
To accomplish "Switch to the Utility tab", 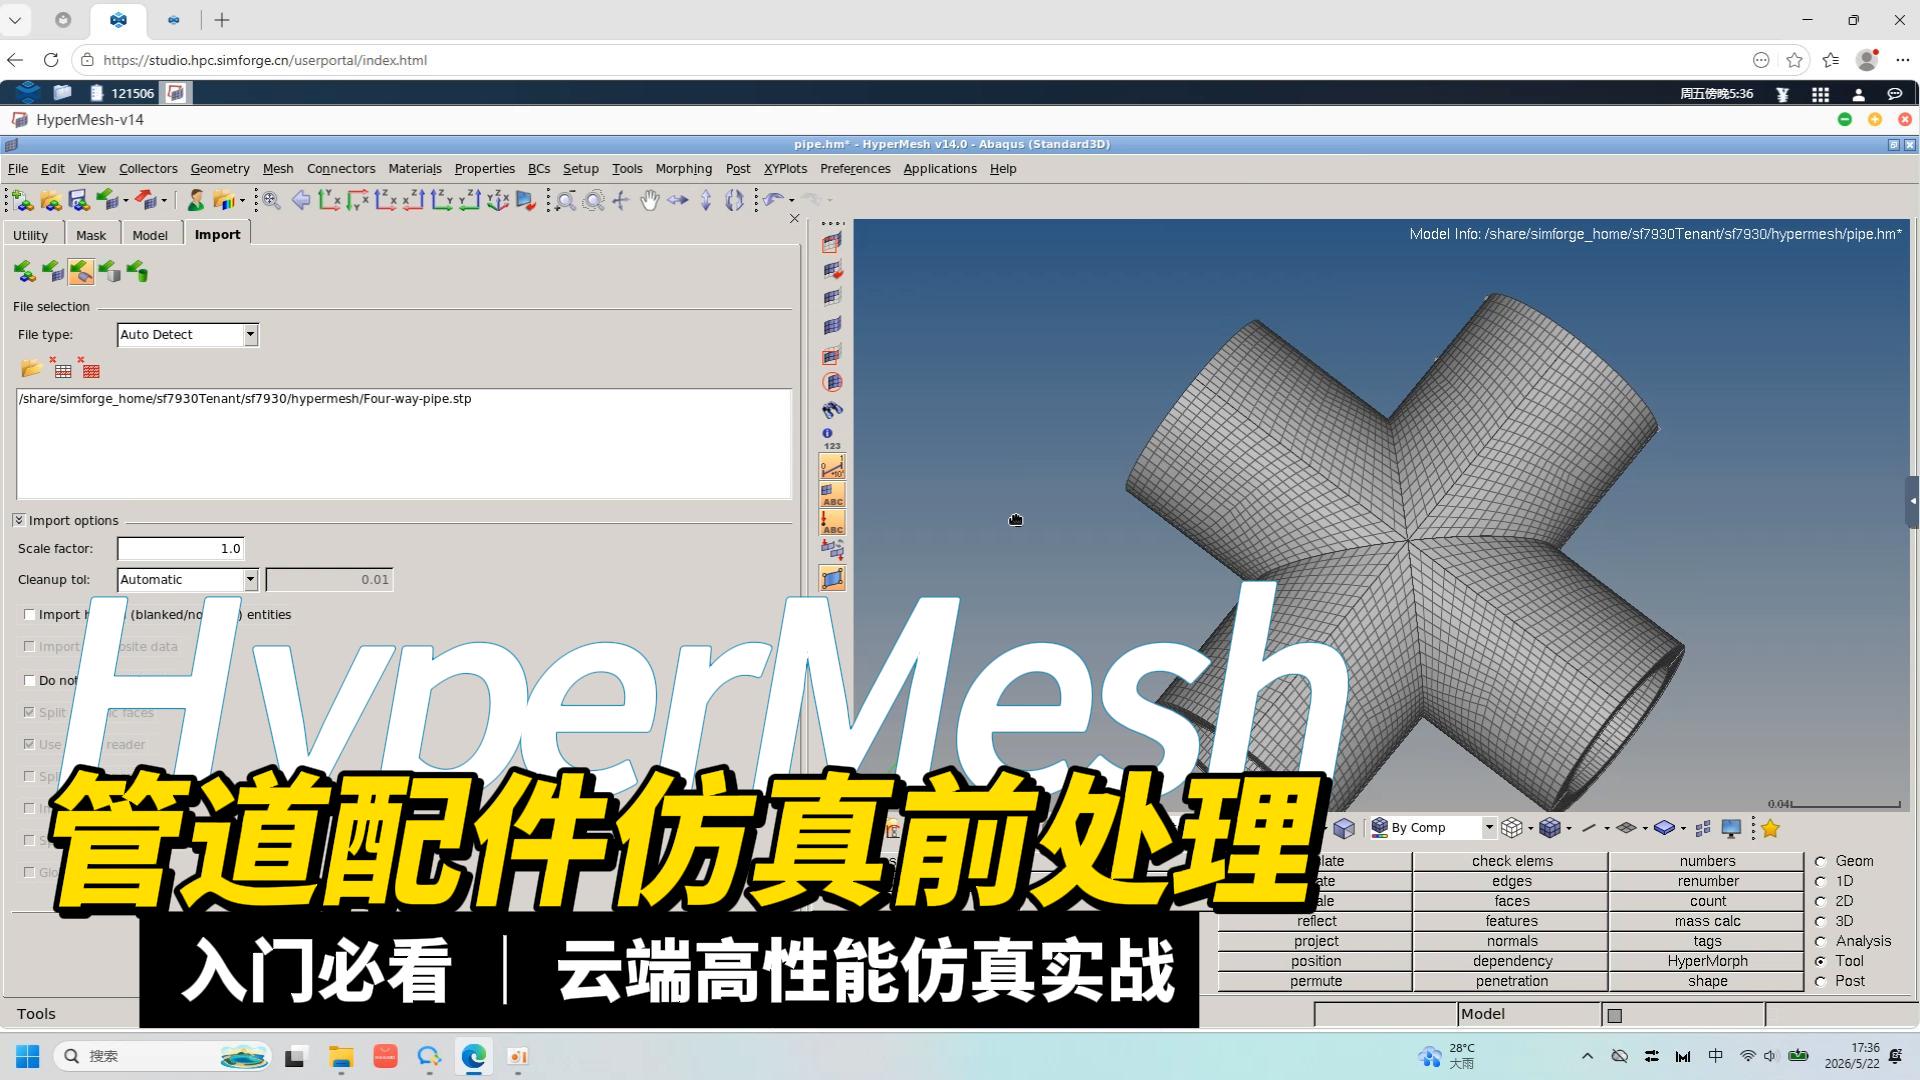I will point(30,235).
